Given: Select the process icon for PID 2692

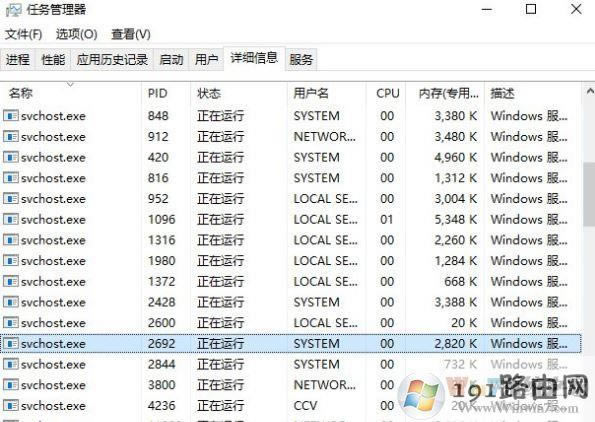Looking at the screenshot, I should [x=11, y=343].
